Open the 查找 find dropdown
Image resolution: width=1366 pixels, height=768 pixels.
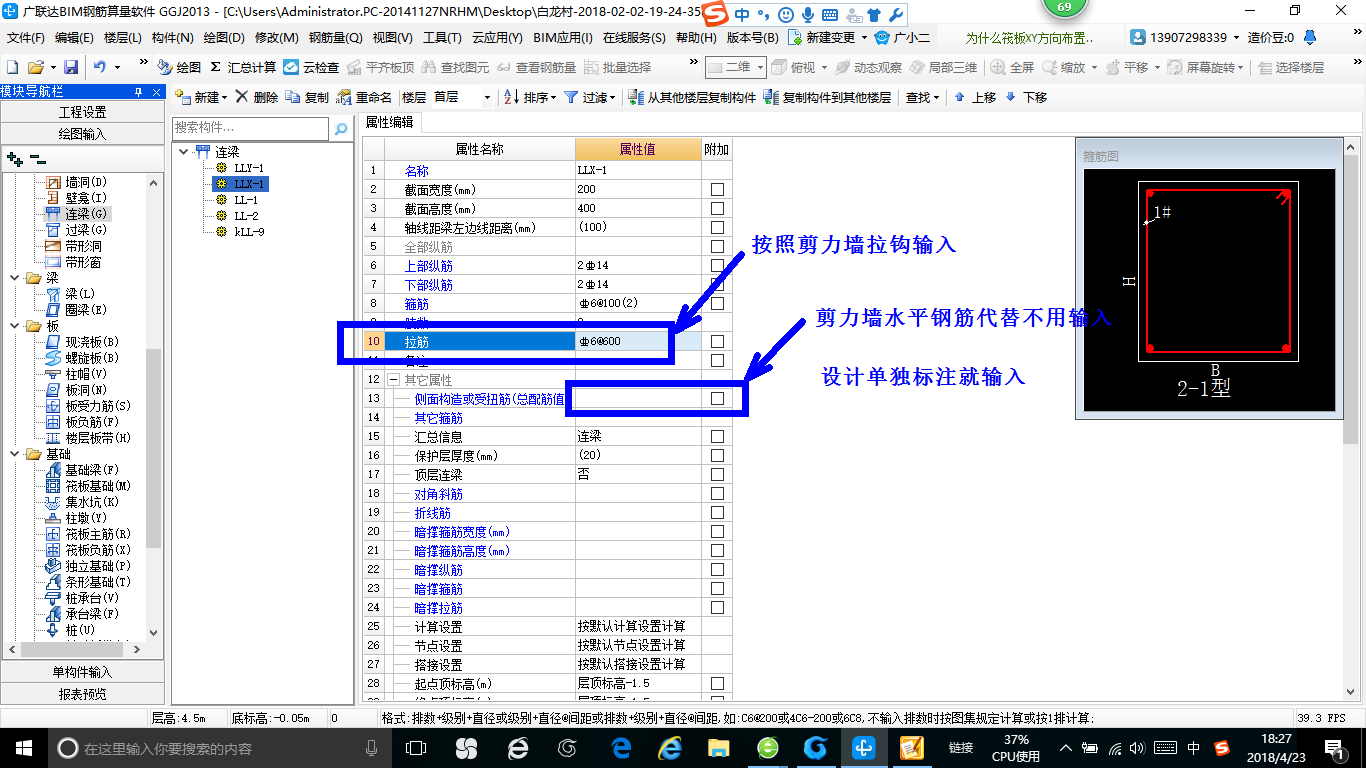coord(922,97)
